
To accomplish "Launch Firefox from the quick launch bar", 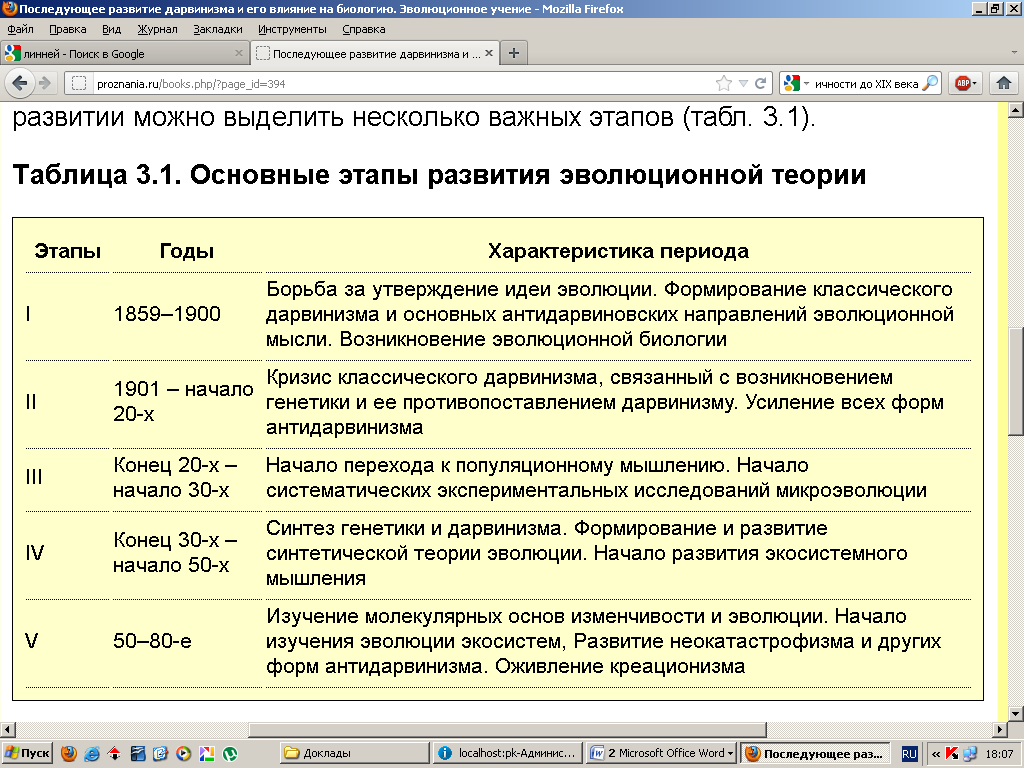I will pos(69,754).
